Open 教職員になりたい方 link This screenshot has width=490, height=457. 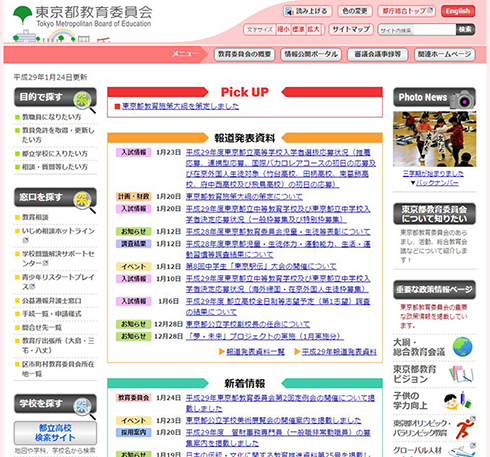pos(51,117)
